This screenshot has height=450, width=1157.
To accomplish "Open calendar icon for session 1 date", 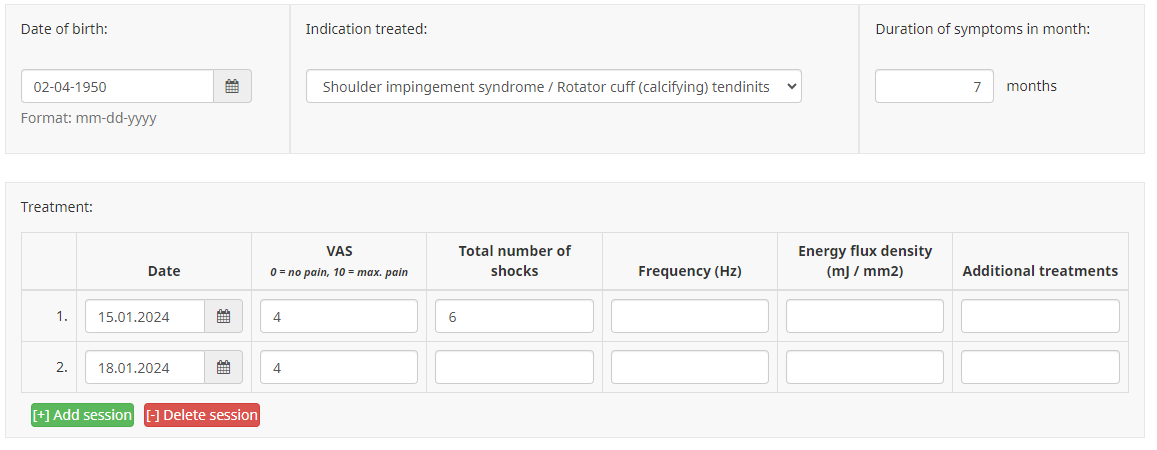I will 224,317.
